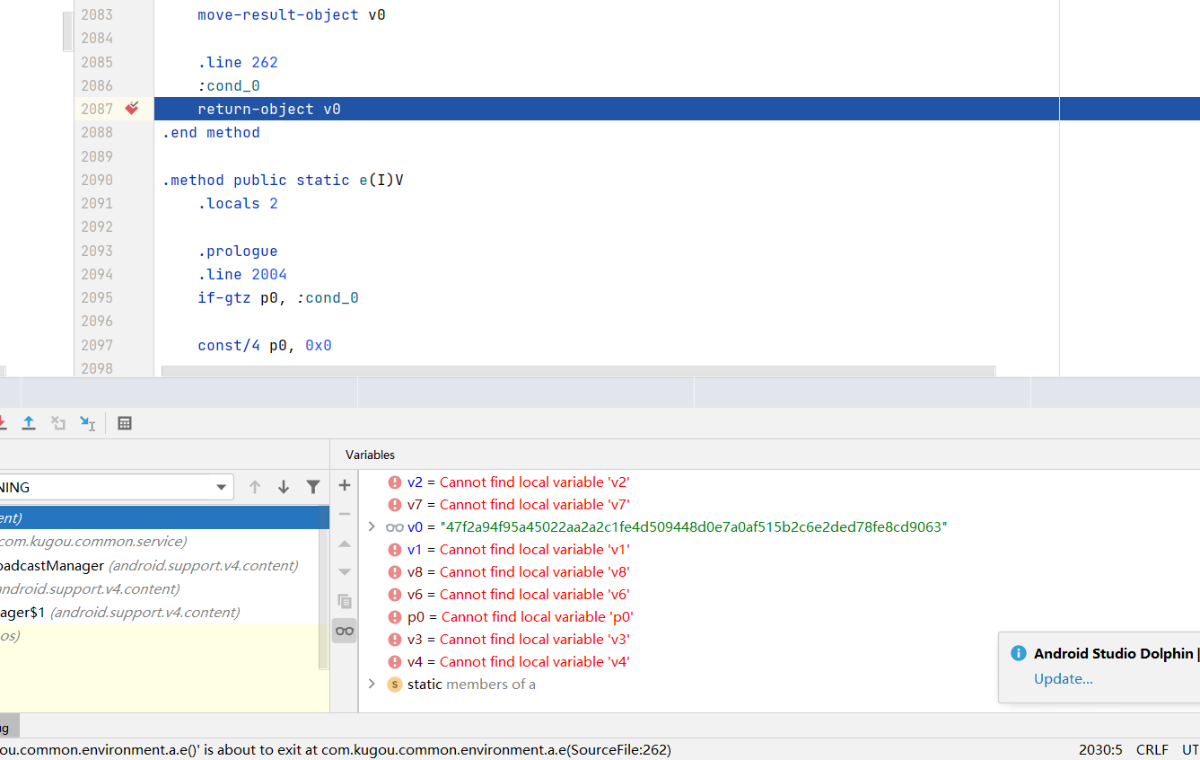1200x760 pixels.
Task: Click the 2030:5 cursor position indicator
Action: click(1100, 750)
